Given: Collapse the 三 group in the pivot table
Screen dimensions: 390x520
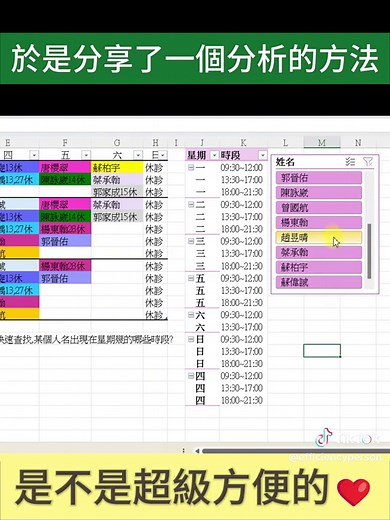Looking at the screenshot, I should tap(191, 241).
